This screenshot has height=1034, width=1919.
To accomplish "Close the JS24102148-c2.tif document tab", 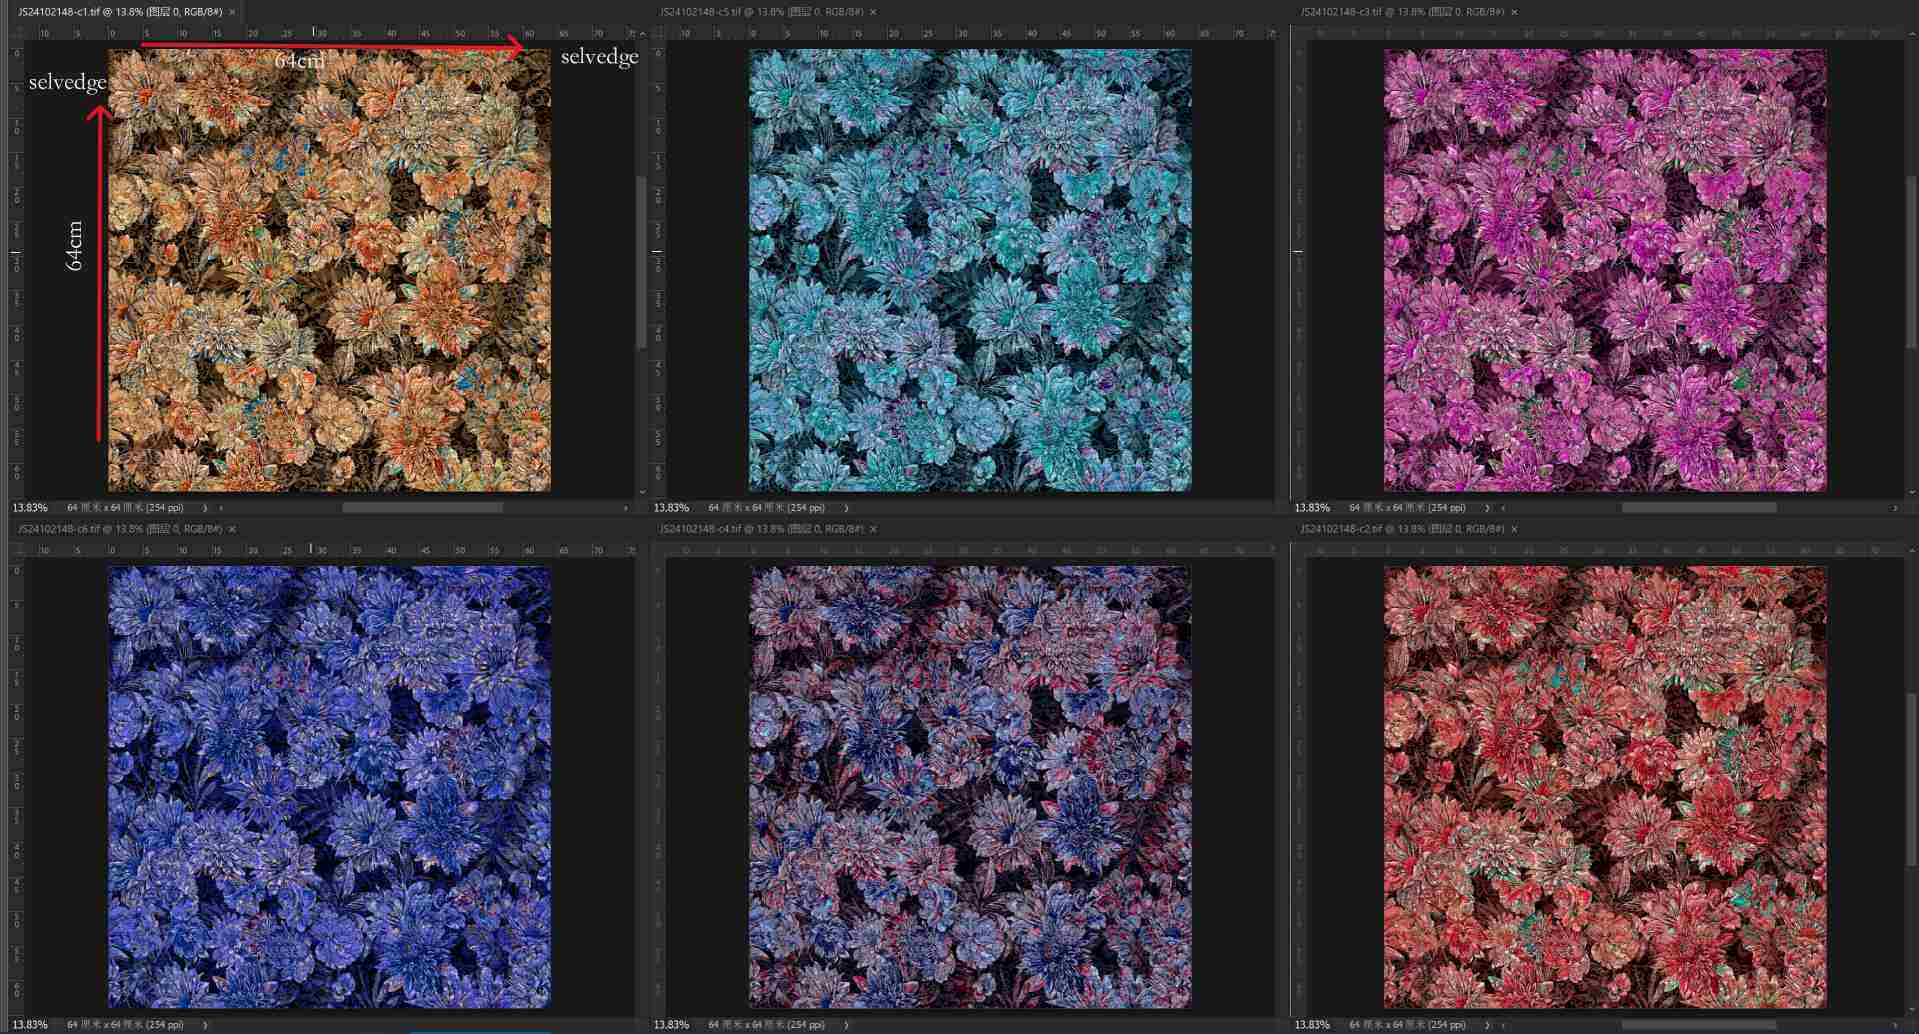I will pos(1514,529).
